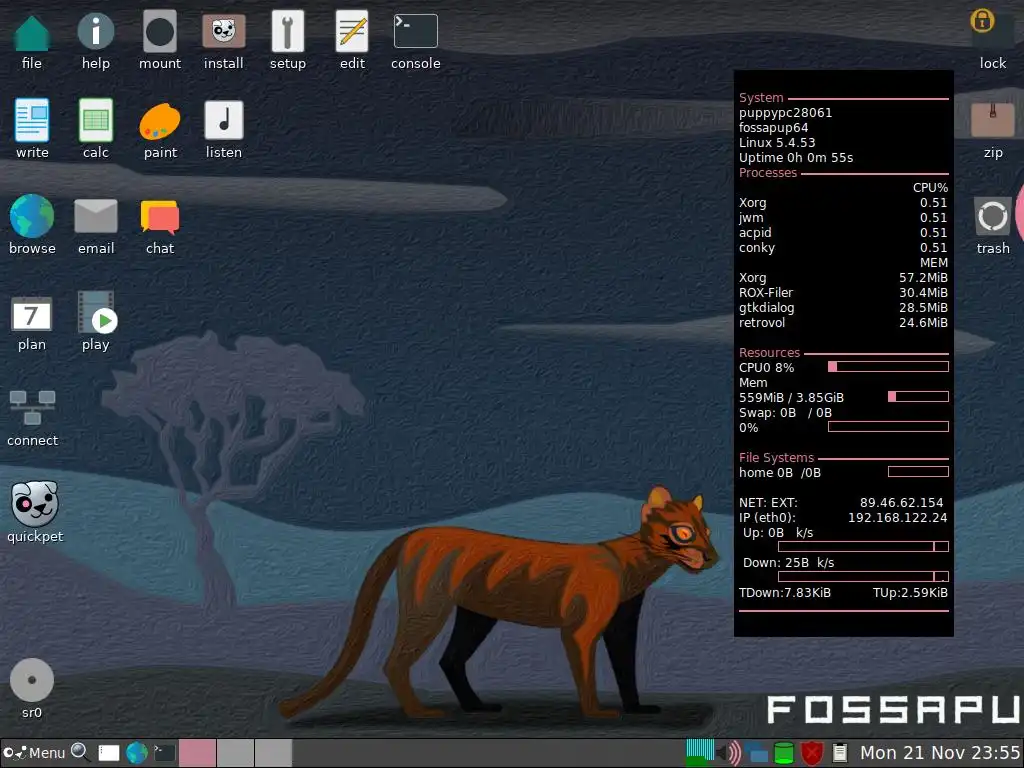Click the red firewall shield tray icon
Screen dimensions: 1024x768
[812, 753]
